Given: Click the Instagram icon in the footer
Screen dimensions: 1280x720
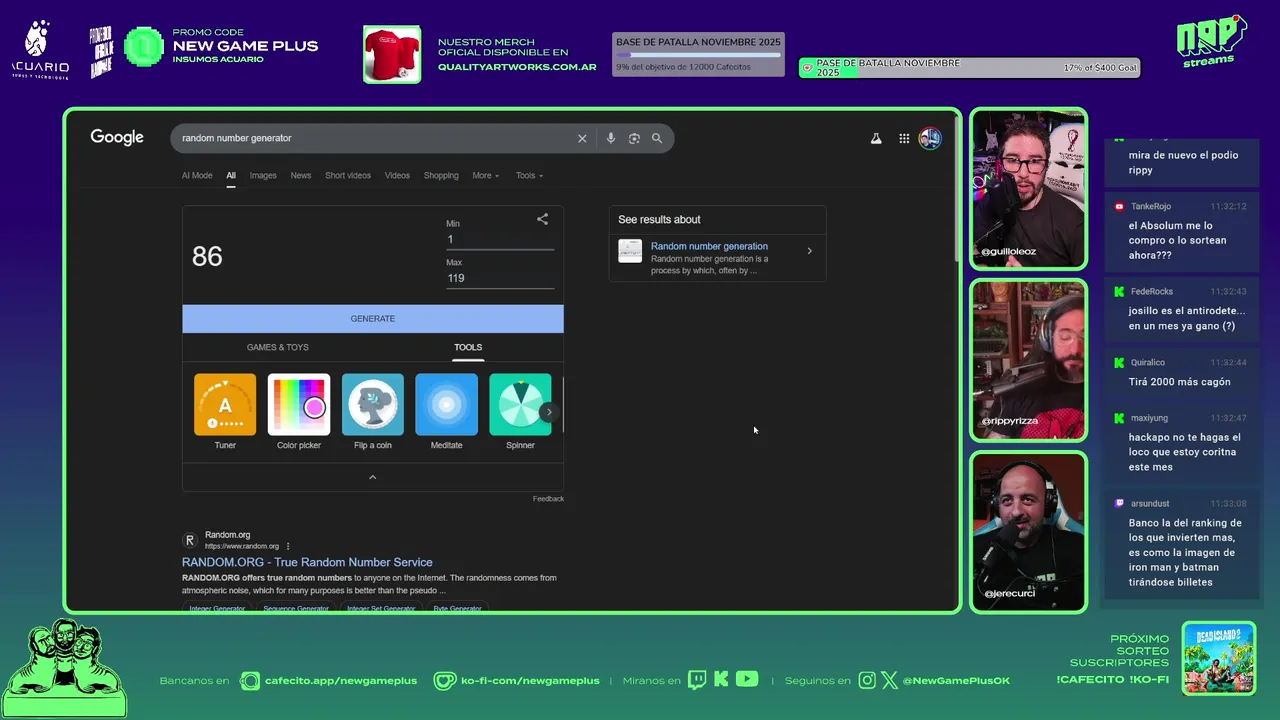Looking at the screenshot, I should [x=867, y=681].
